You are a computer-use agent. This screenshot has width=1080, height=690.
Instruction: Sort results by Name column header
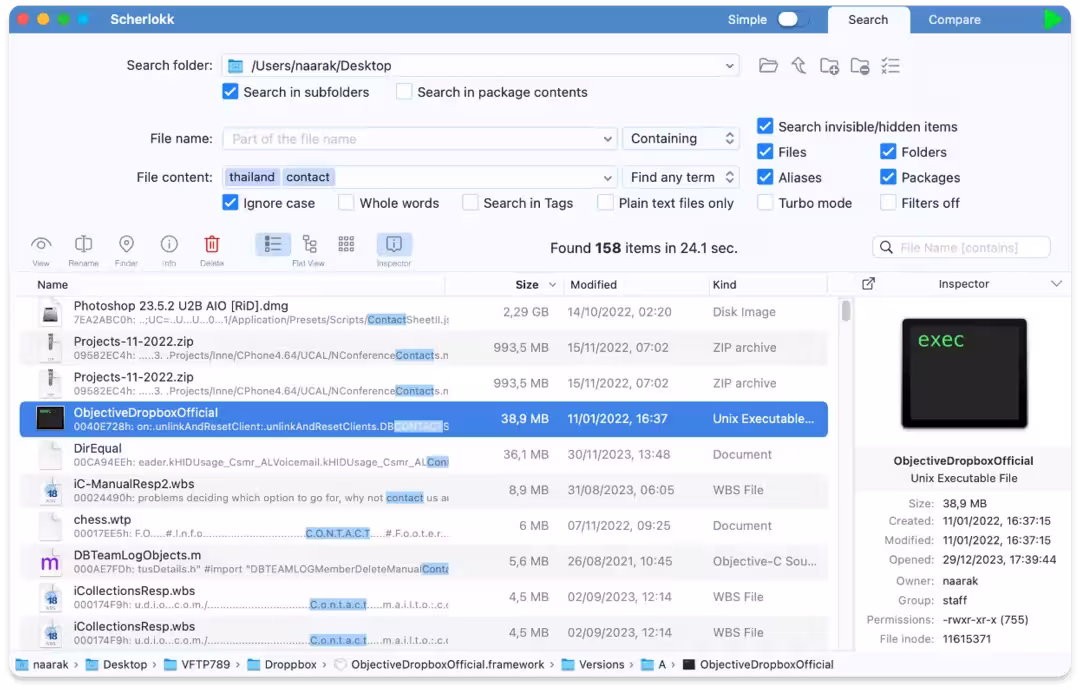[x=52, y=284]
